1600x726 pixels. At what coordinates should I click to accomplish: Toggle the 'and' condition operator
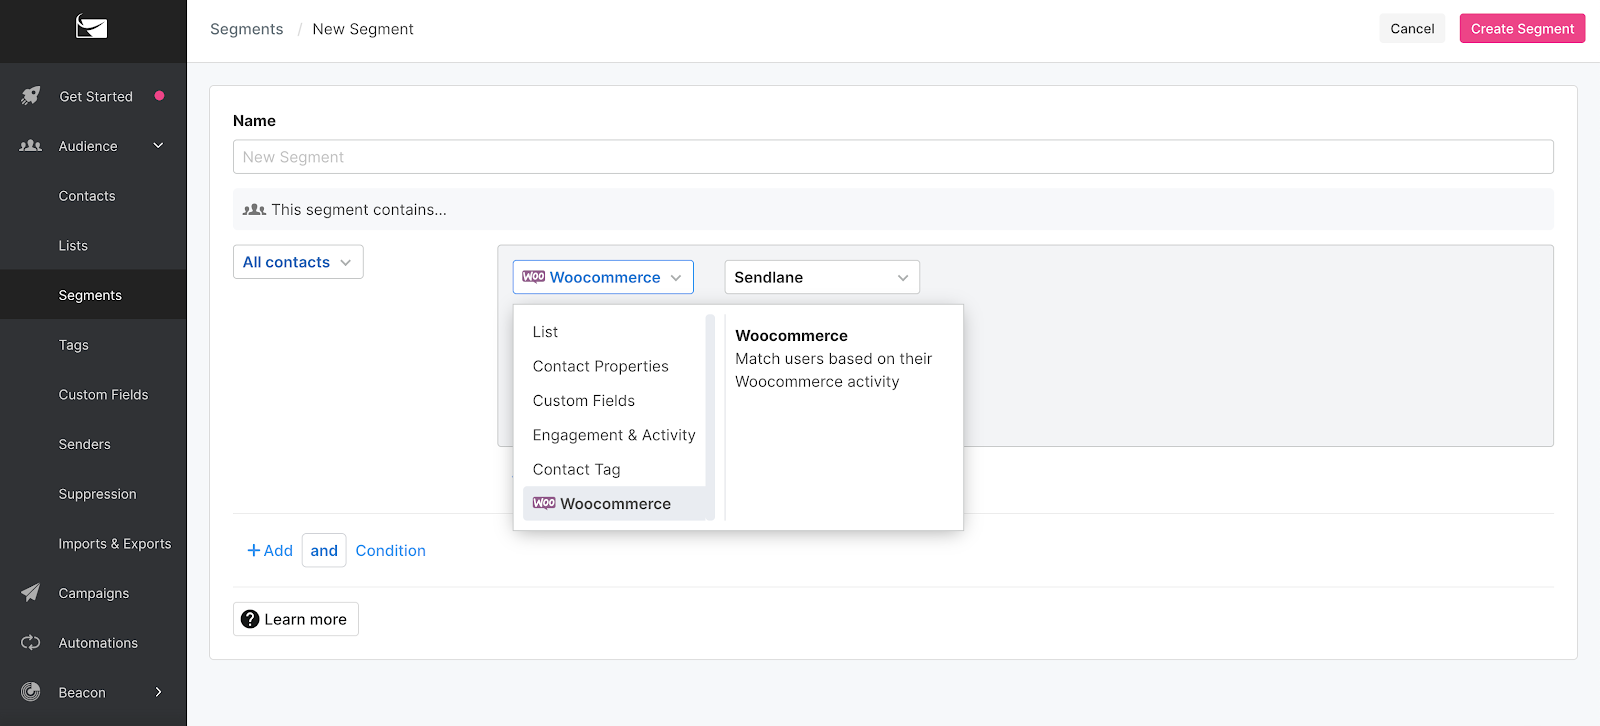click(x=324, y=550)
